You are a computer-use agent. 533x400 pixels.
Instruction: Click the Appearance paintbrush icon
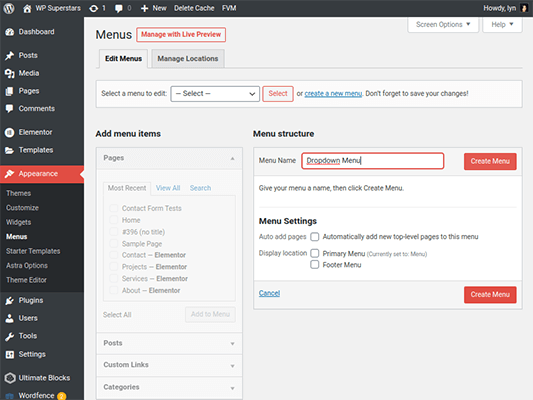click(10, 174)
